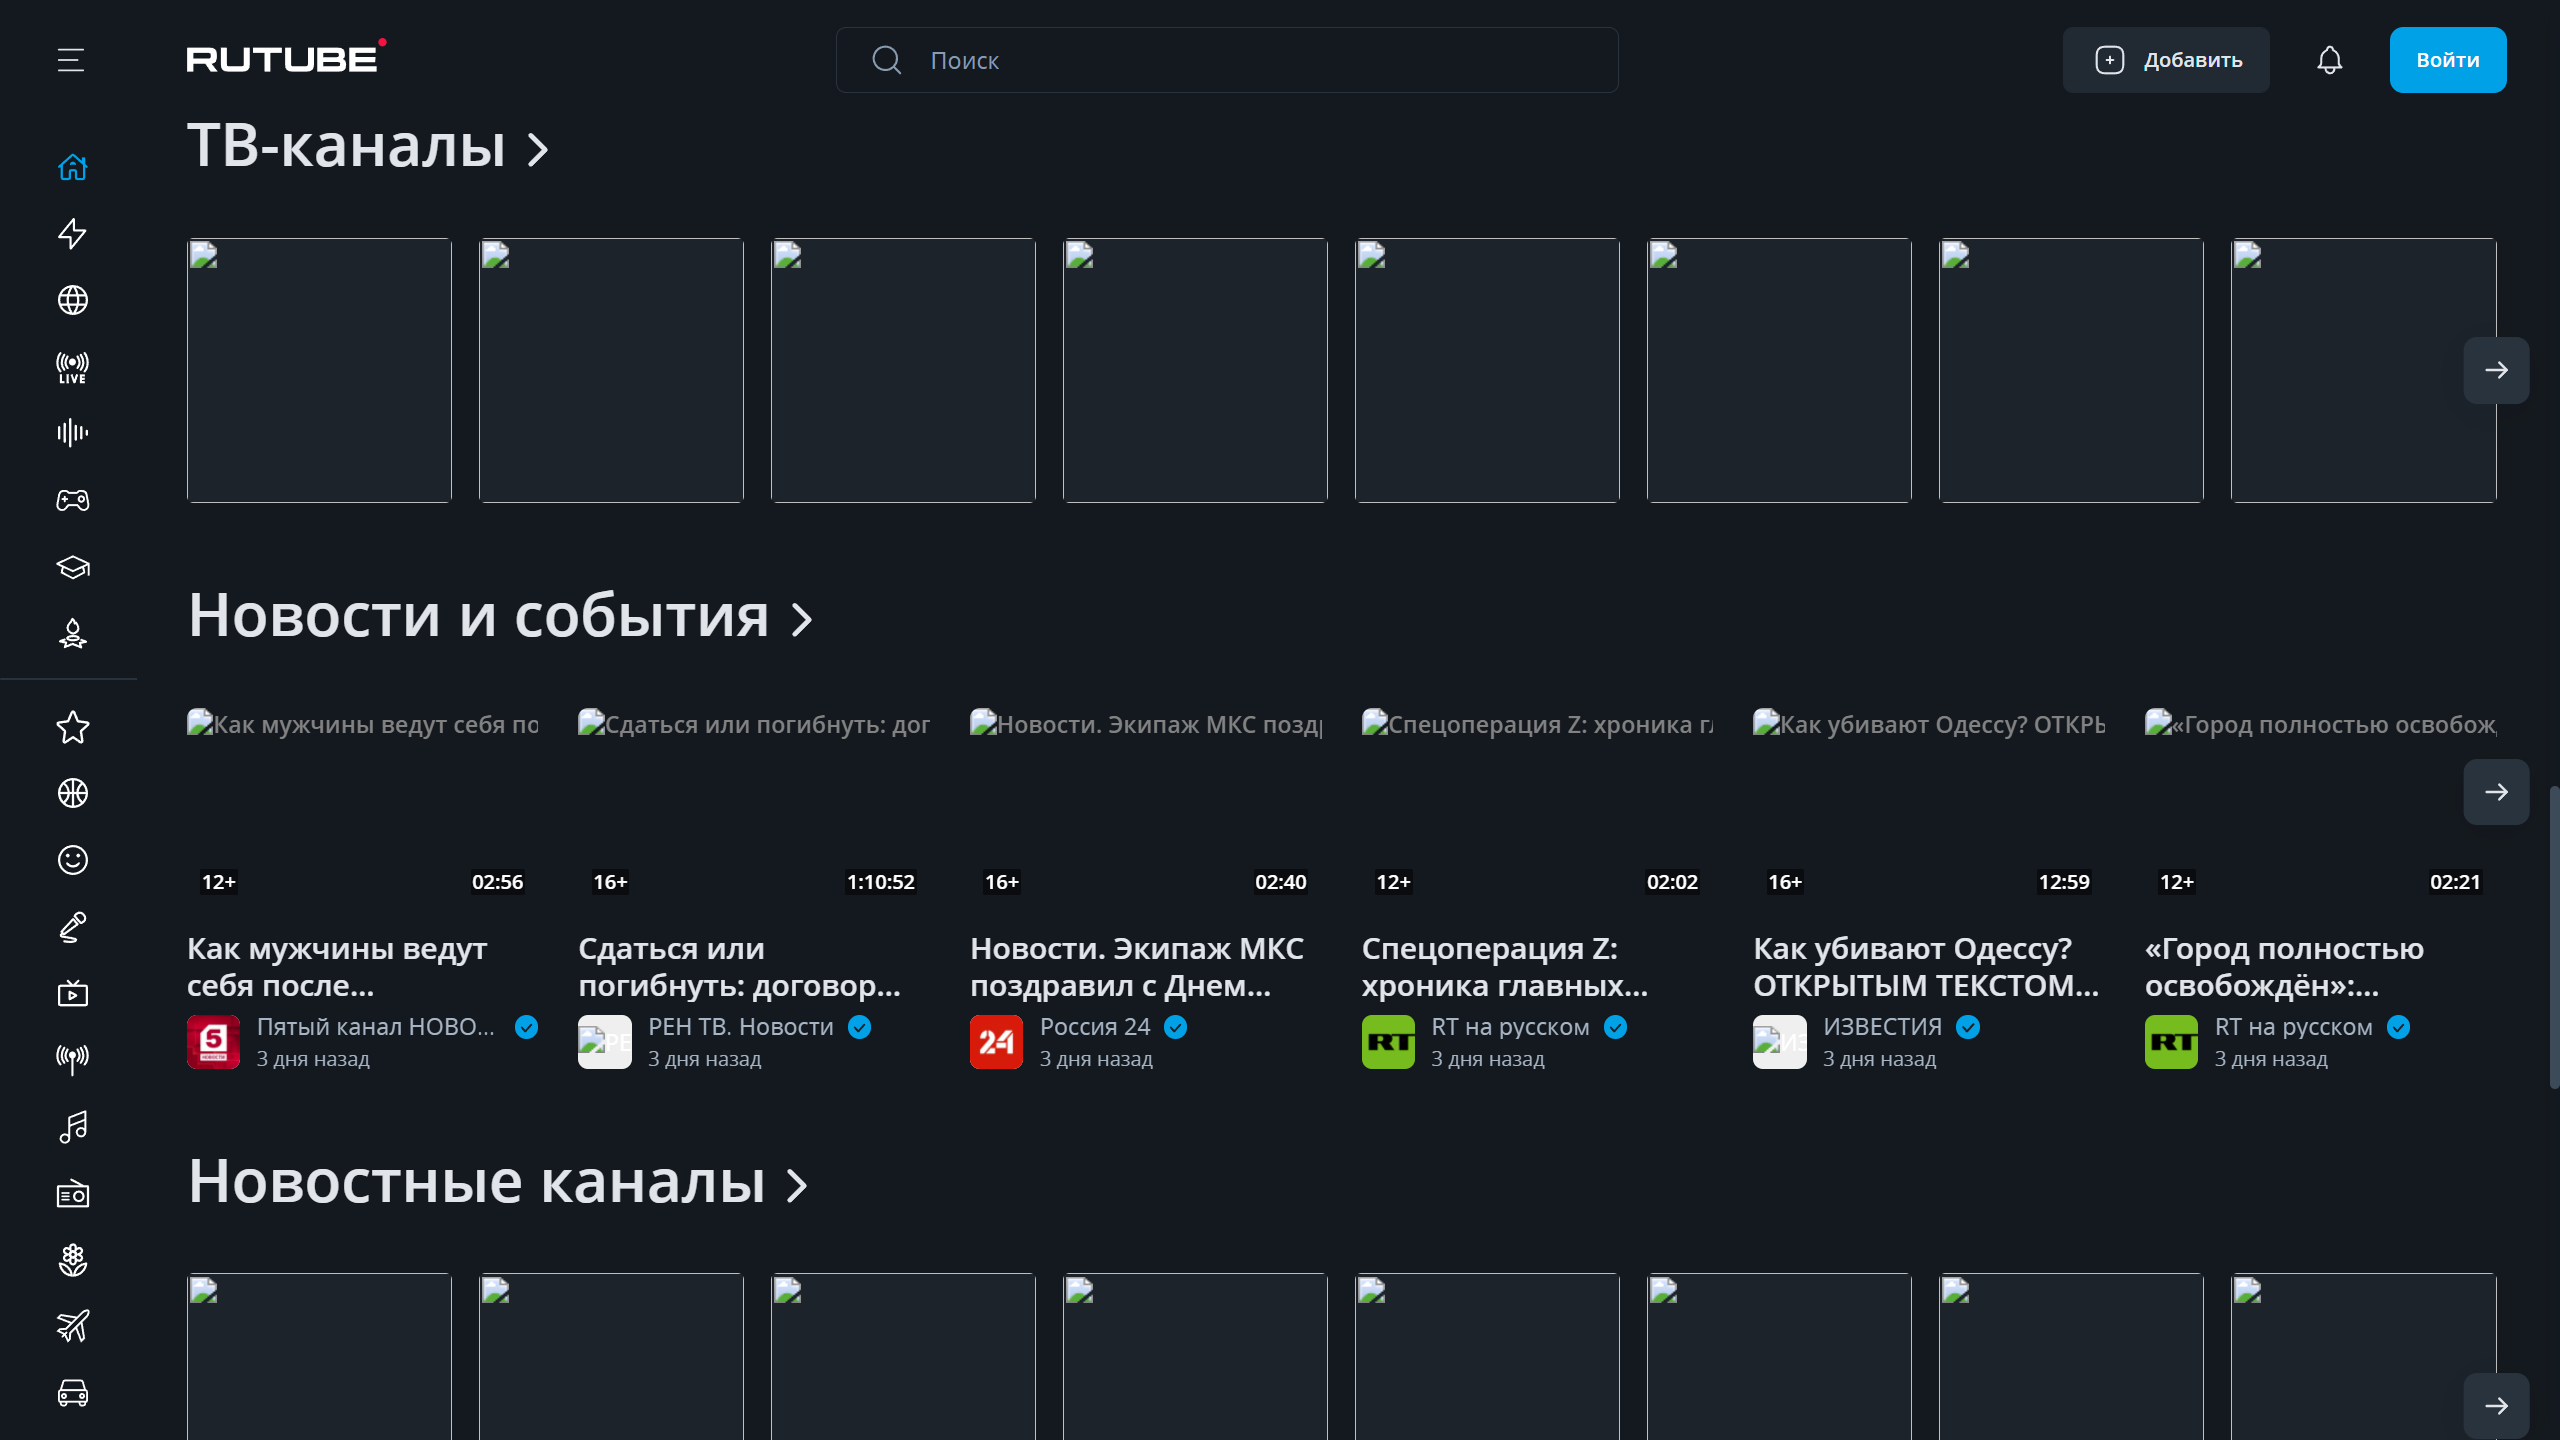Select the gamepad games sidebar icon
This screenshot has width=2560, height=1440.
click(x=72, y=500)
